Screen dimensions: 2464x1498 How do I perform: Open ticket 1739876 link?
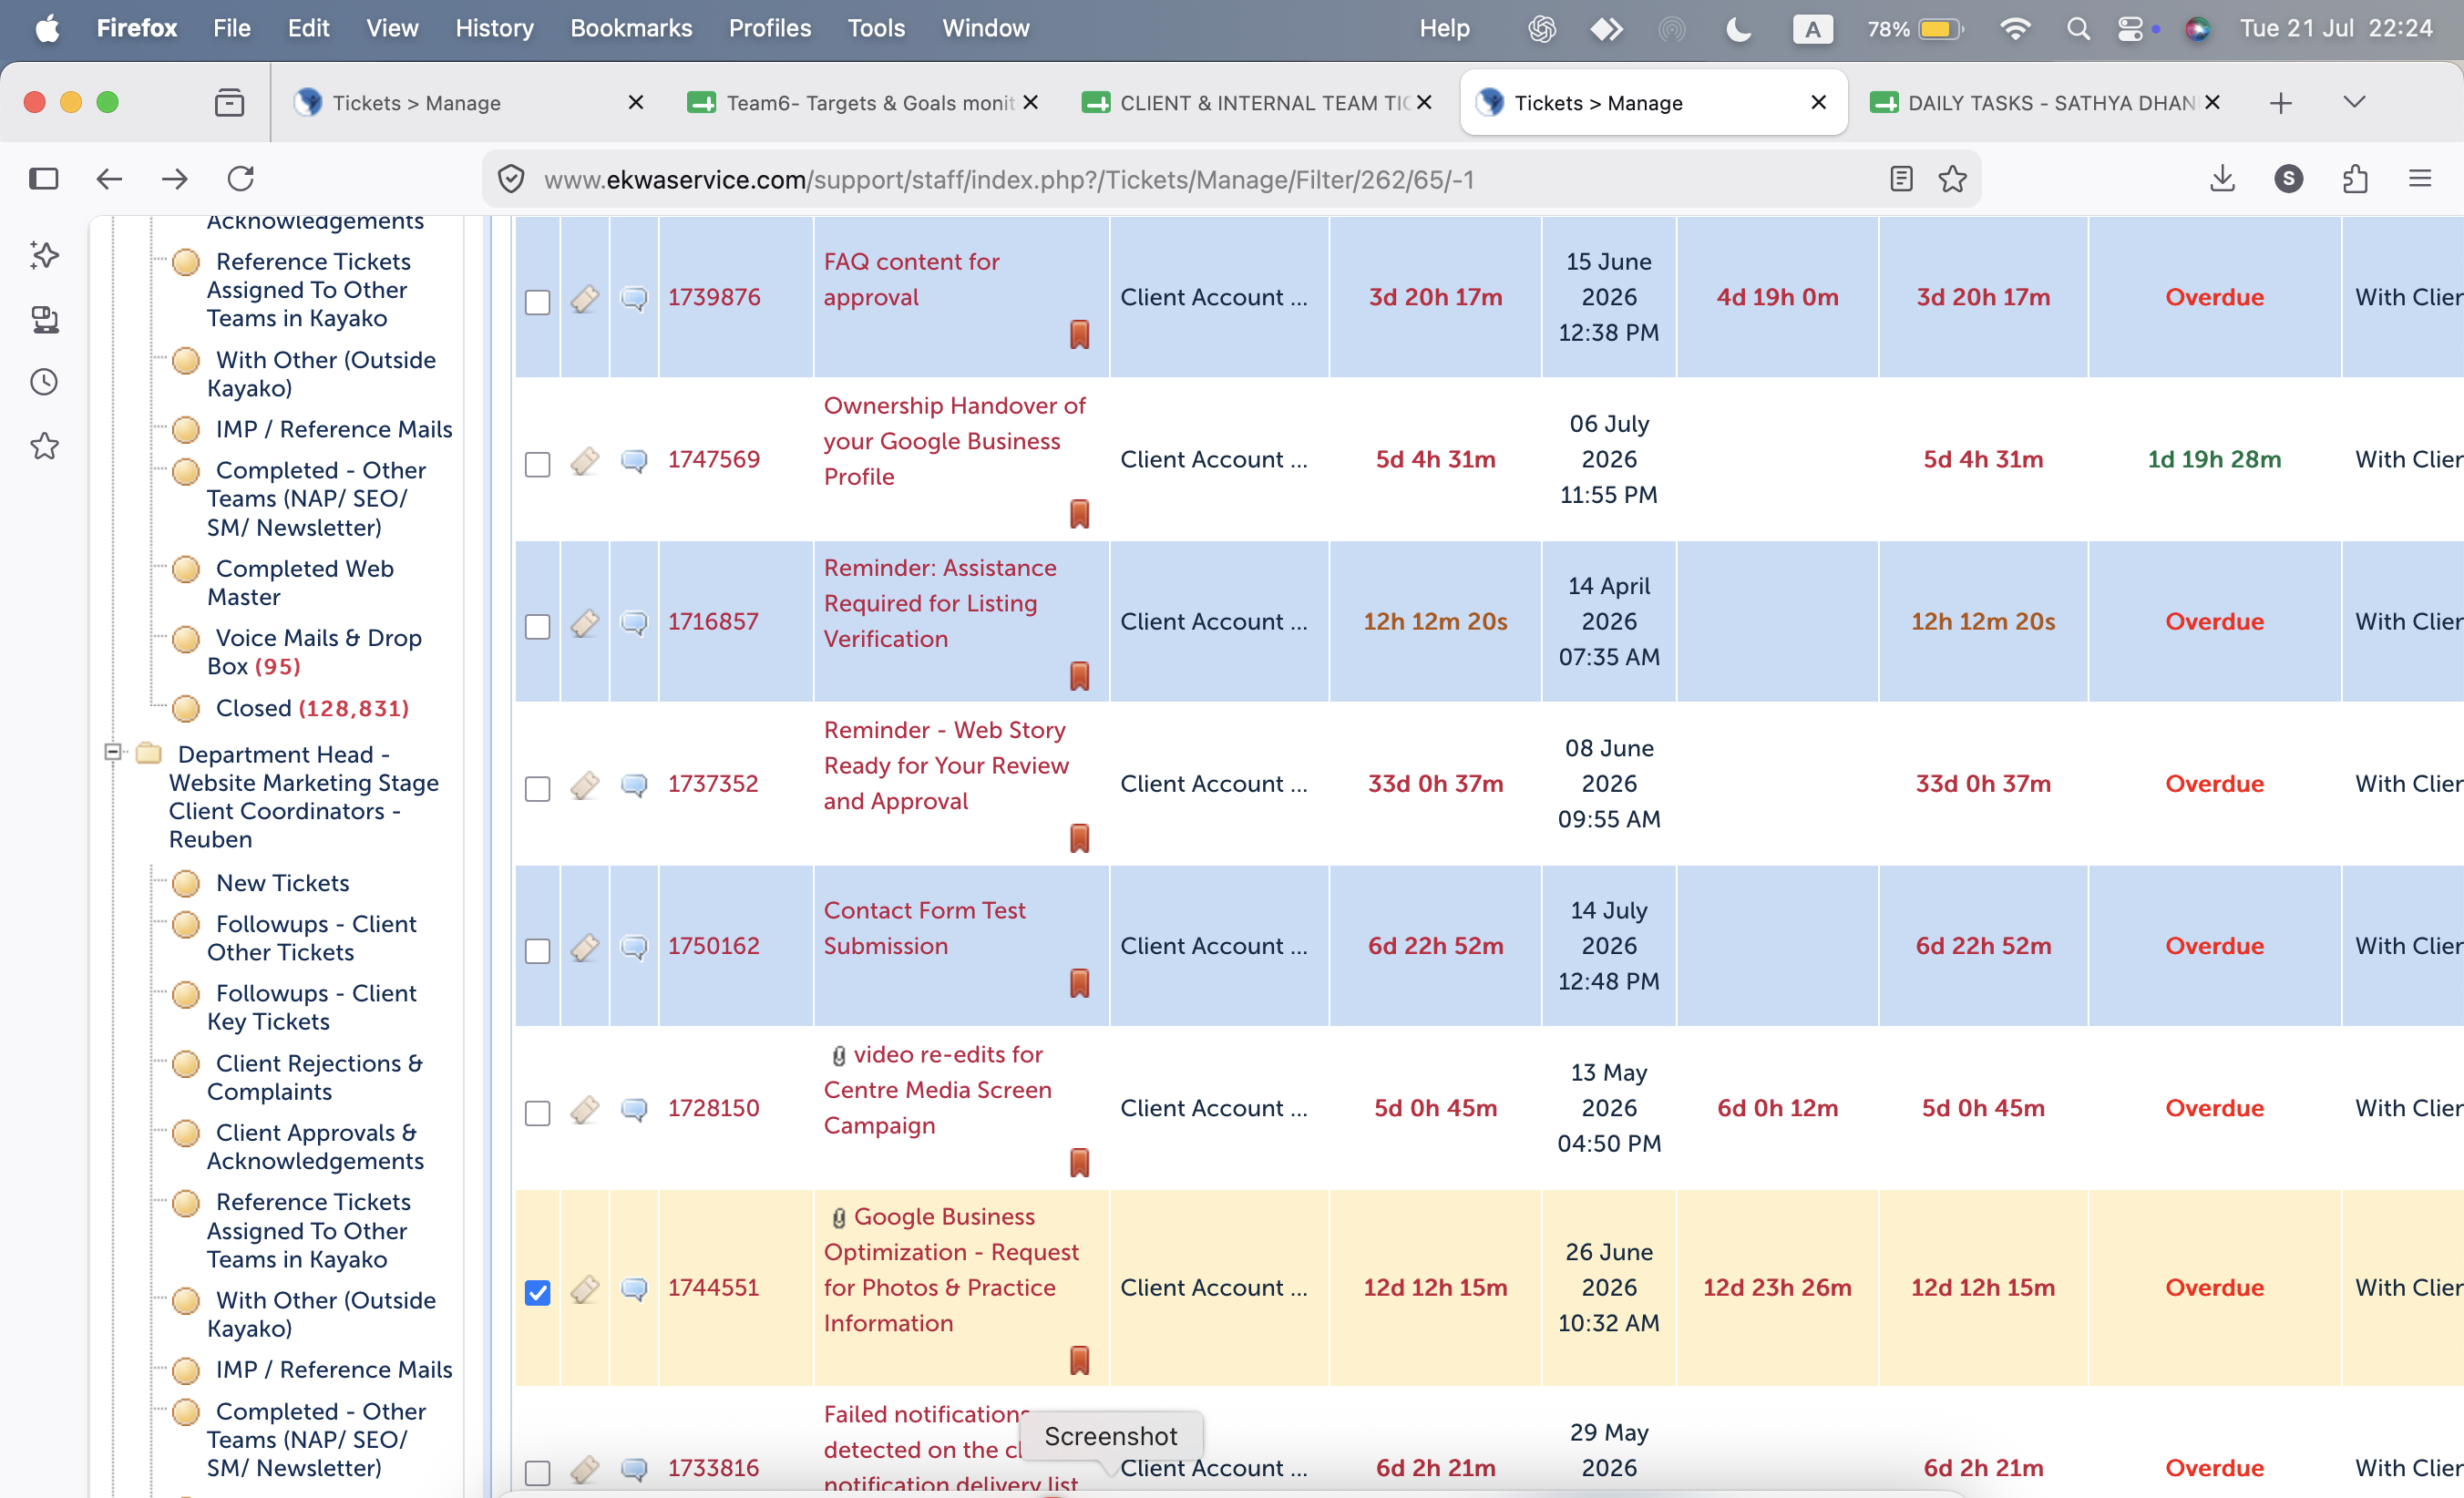[714, 297]
